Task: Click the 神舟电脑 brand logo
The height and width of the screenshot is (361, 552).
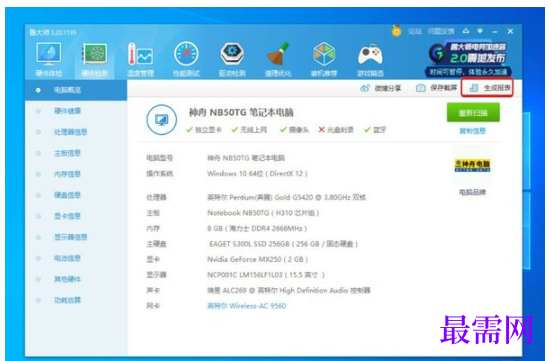Action: click(472, 165)
